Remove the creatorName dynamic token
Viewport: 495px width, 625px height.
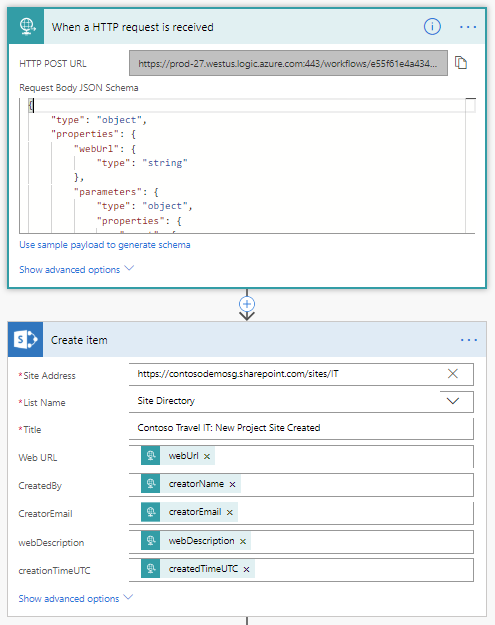232,484
